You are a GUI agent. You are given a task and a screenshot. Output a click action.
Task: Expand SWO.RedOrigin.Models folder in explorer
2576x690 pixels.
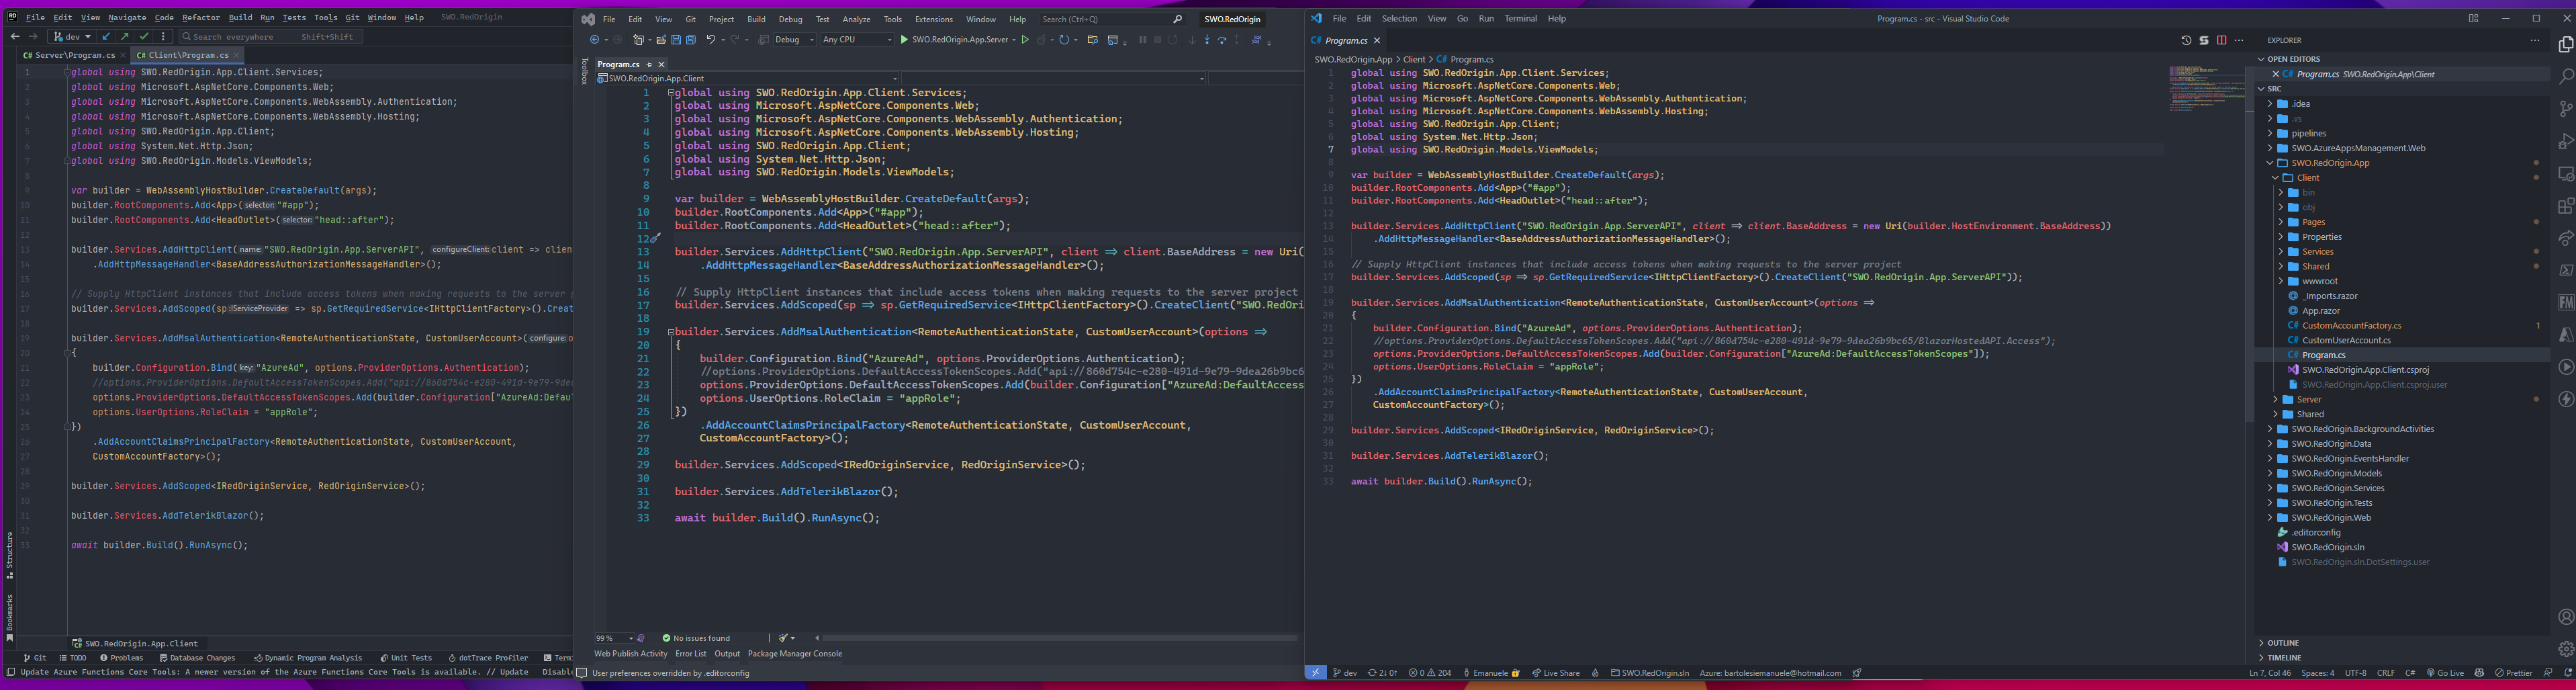tap(2336, 473)
